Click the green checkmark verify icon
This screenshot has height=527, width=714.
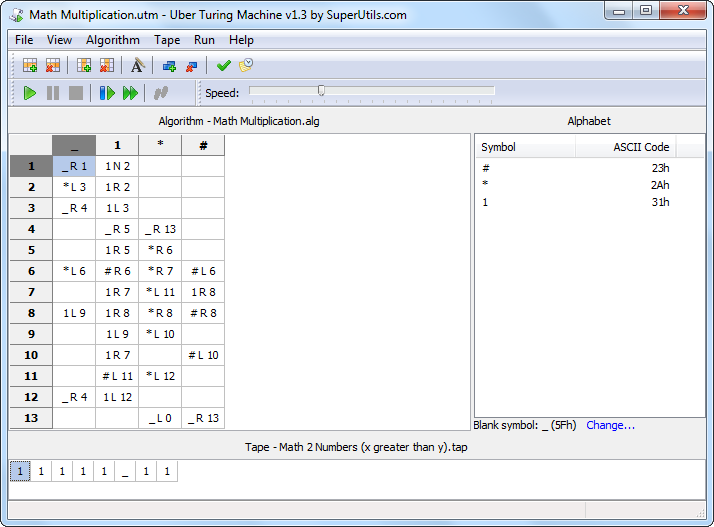[x=224, y=66]
